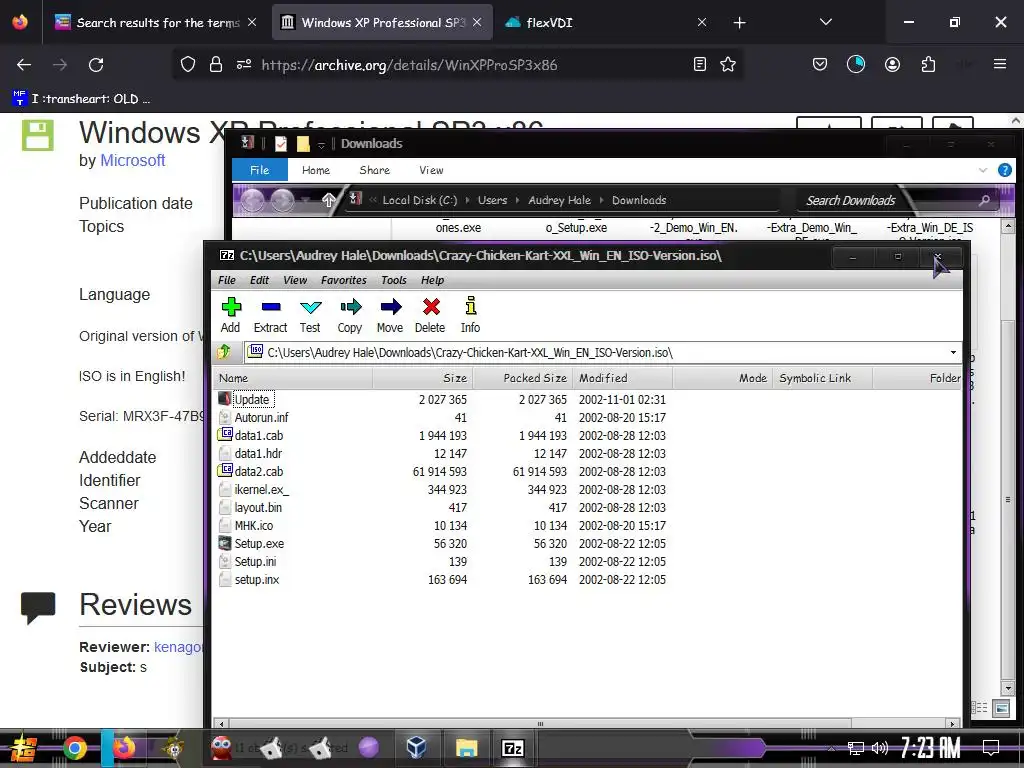Open the 7-Zip address path dropdown arrow

(x=953, y=353)
